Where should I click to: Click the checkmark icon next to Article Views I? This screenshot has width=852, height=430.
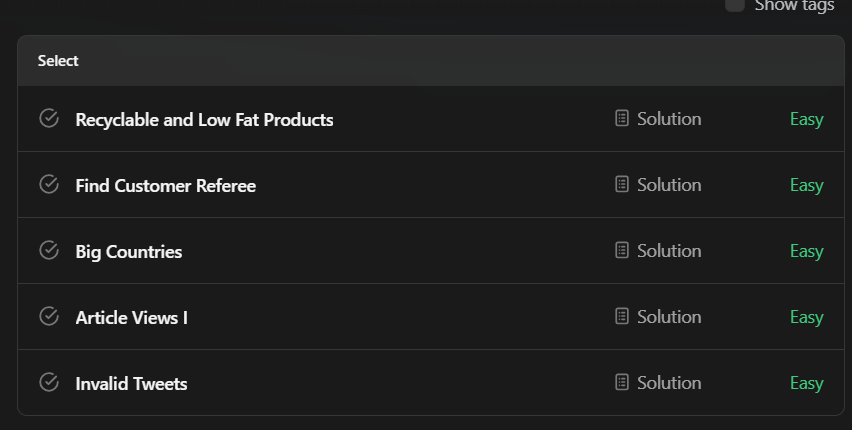point(49,316)
